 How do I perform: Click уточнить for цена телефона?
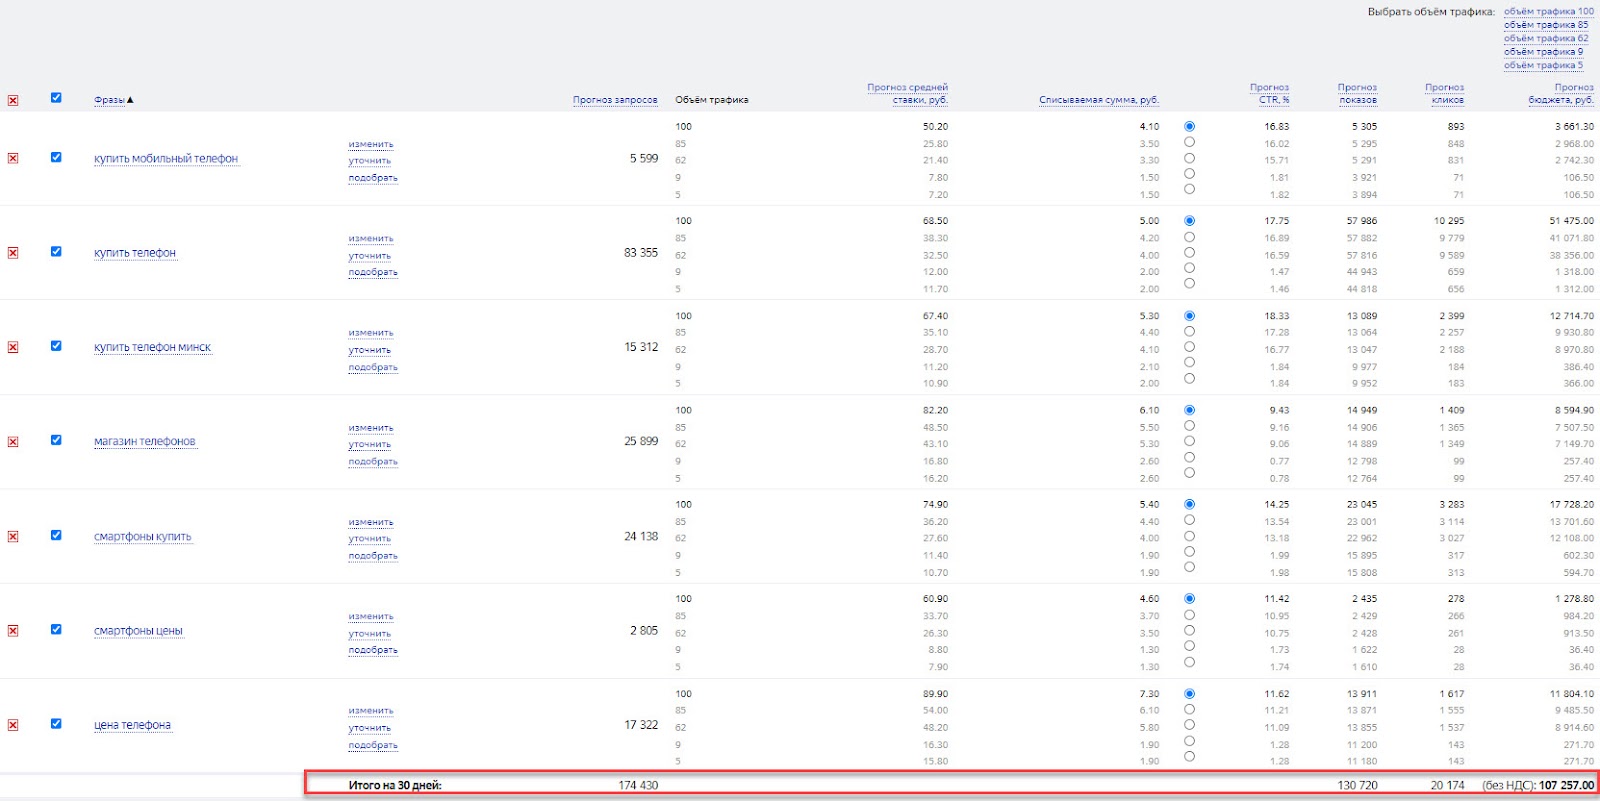(370, 728)
